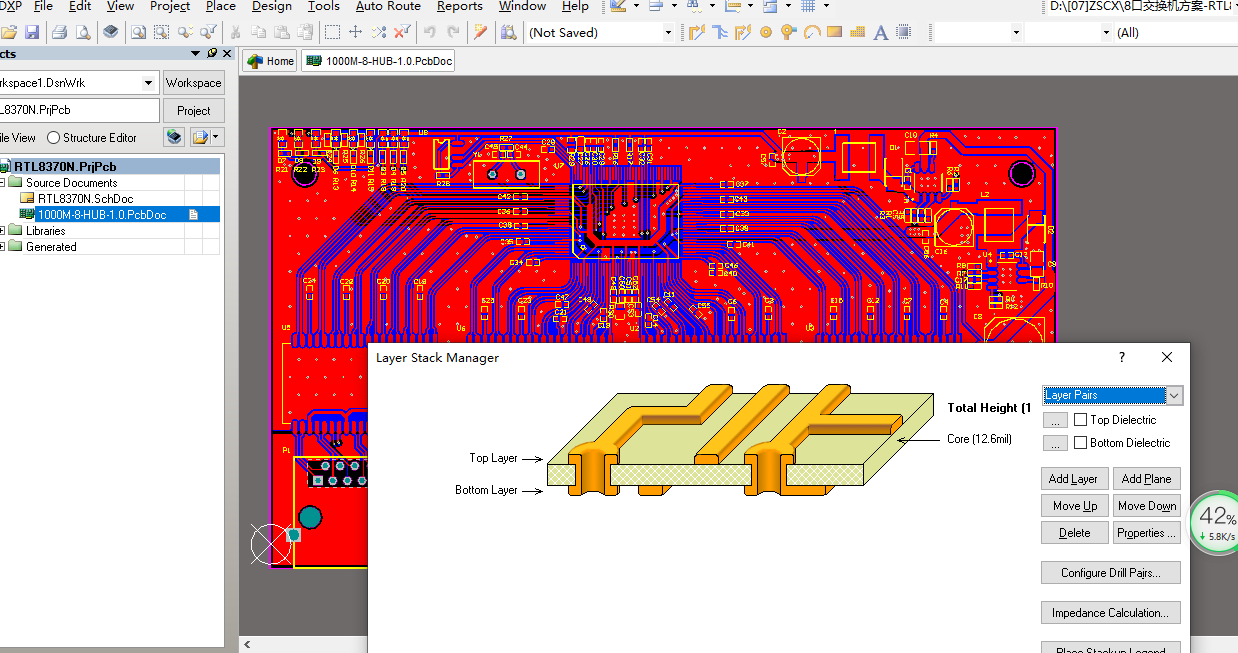Click the Delete button in Layer Stack Manager
The width and height of the screenshot is (1238, 653).
(x=1075, y=533)
